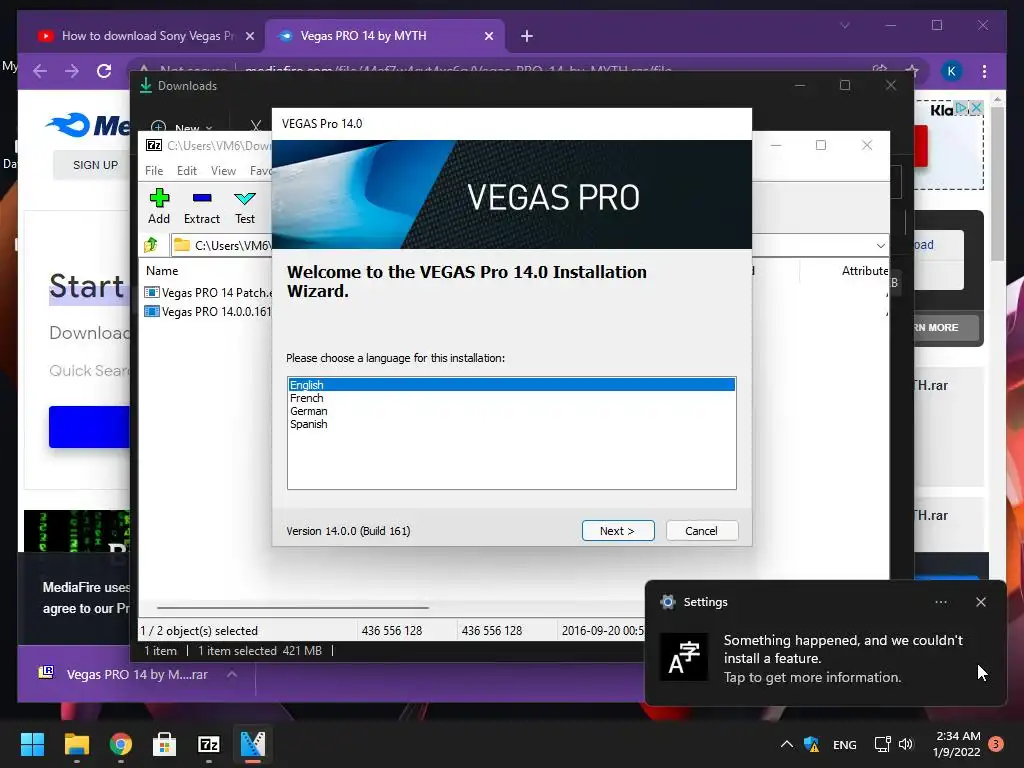Viewport: 1024px width, 768px height.
Task: Click the Chrome tab search chevron
Action: pyautogui.click(x=844, y=25)
